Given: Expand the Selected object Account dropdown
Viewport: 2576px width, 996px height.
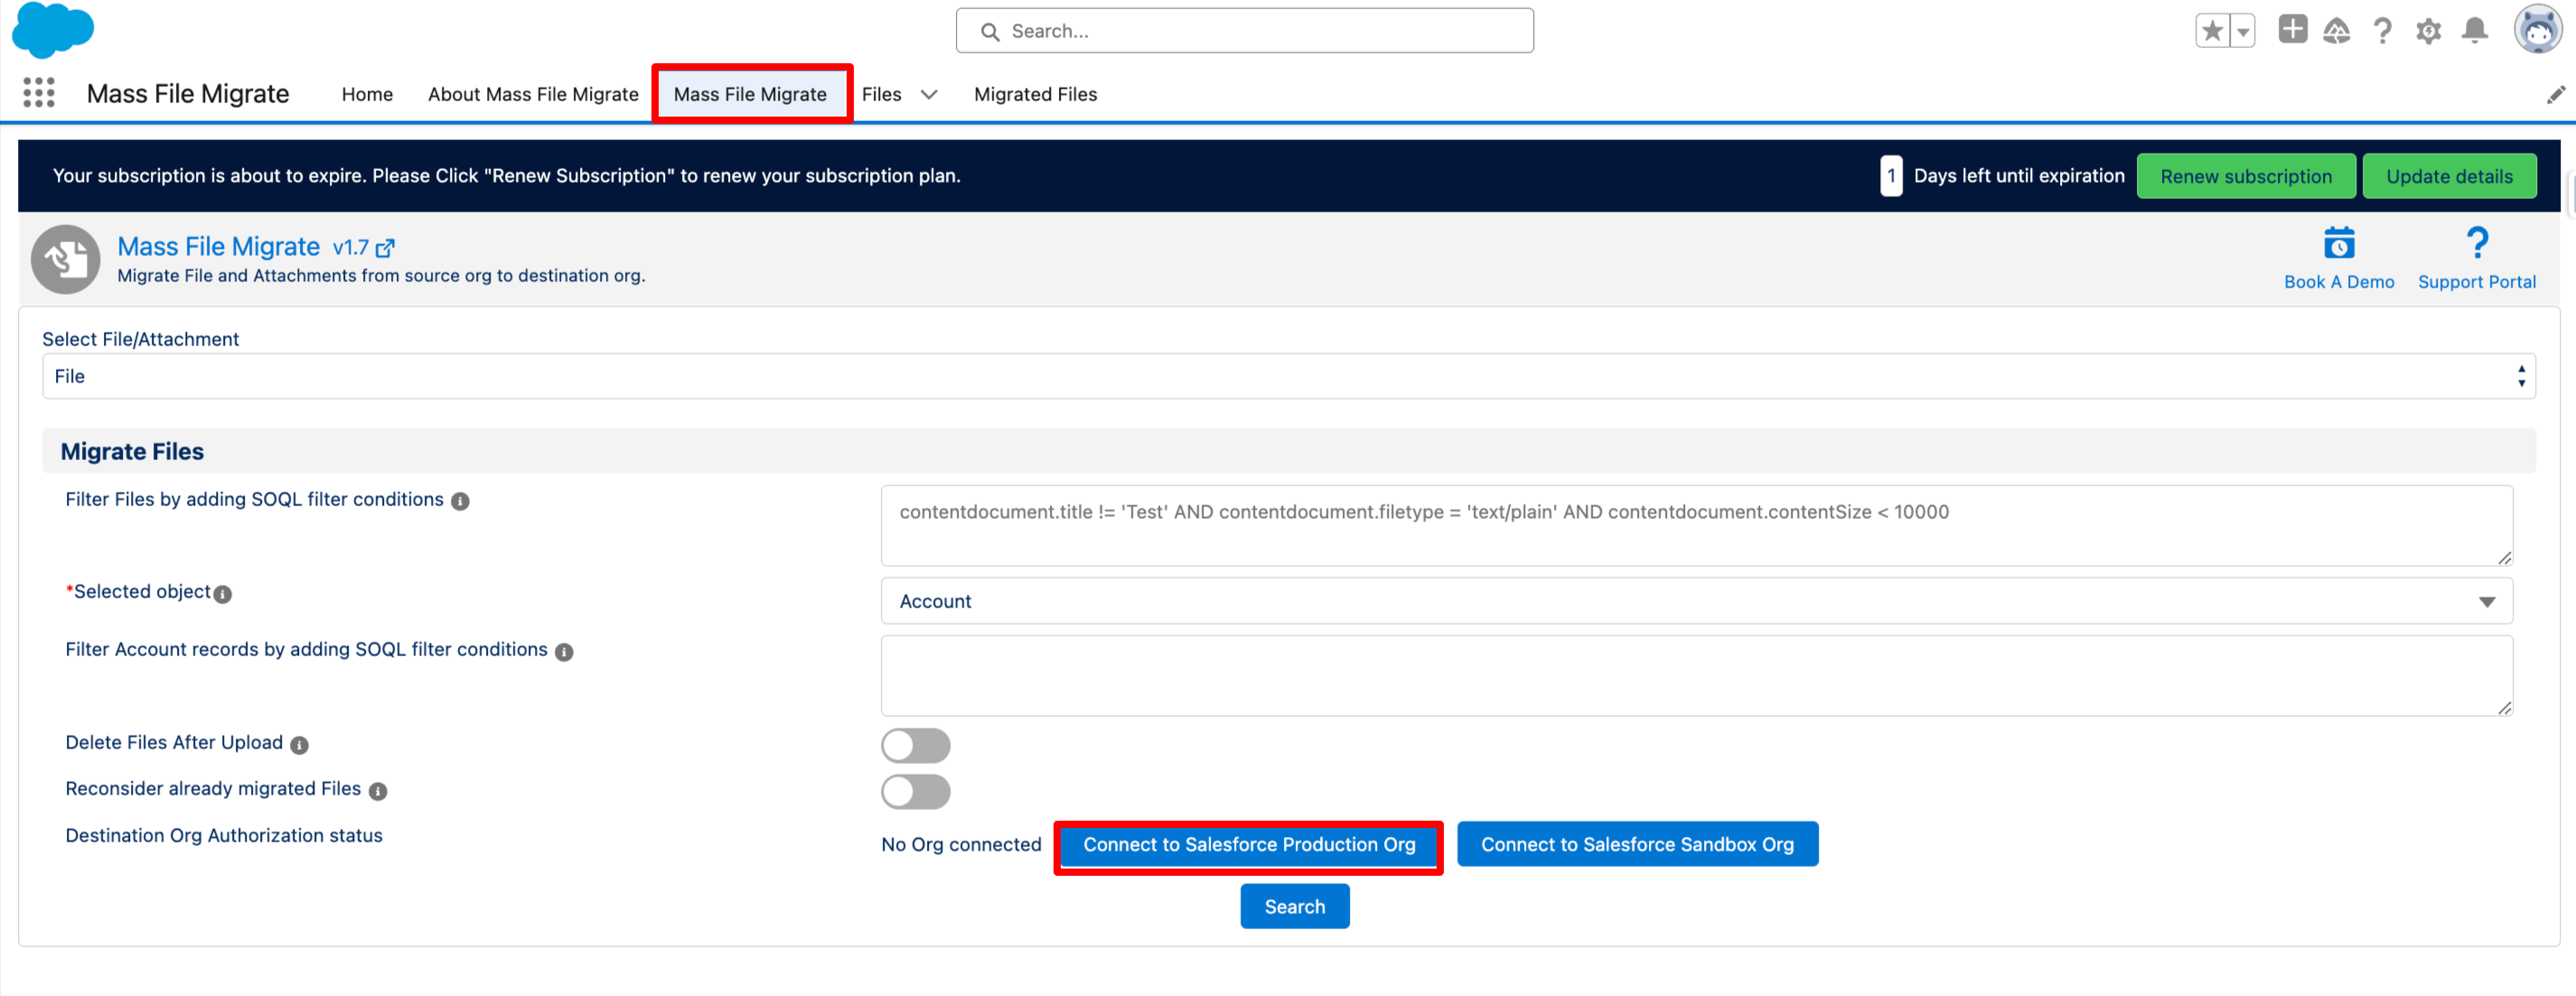Looking at the screenshot, I should pos(1696,601).
